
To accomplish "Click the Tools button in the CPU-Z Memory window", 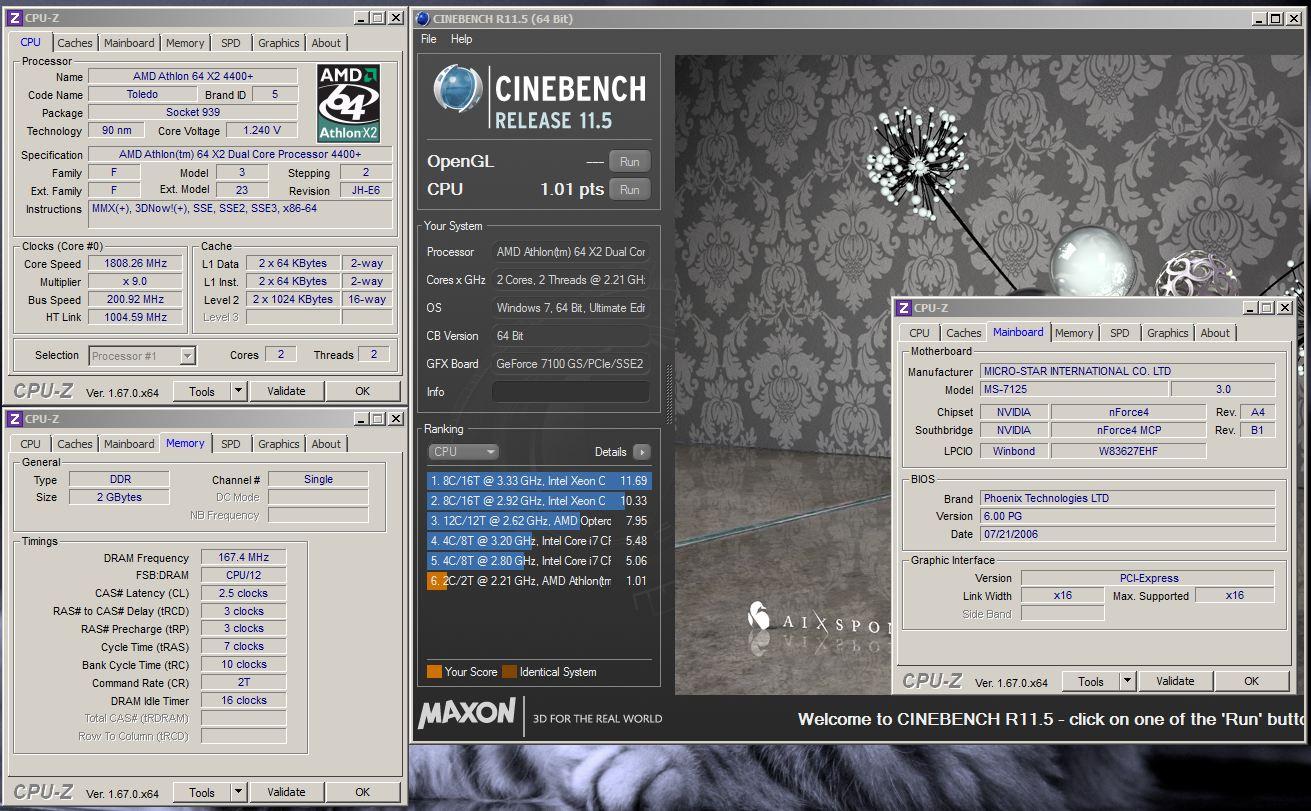I will pyautogui.click(x=202, y=792).
